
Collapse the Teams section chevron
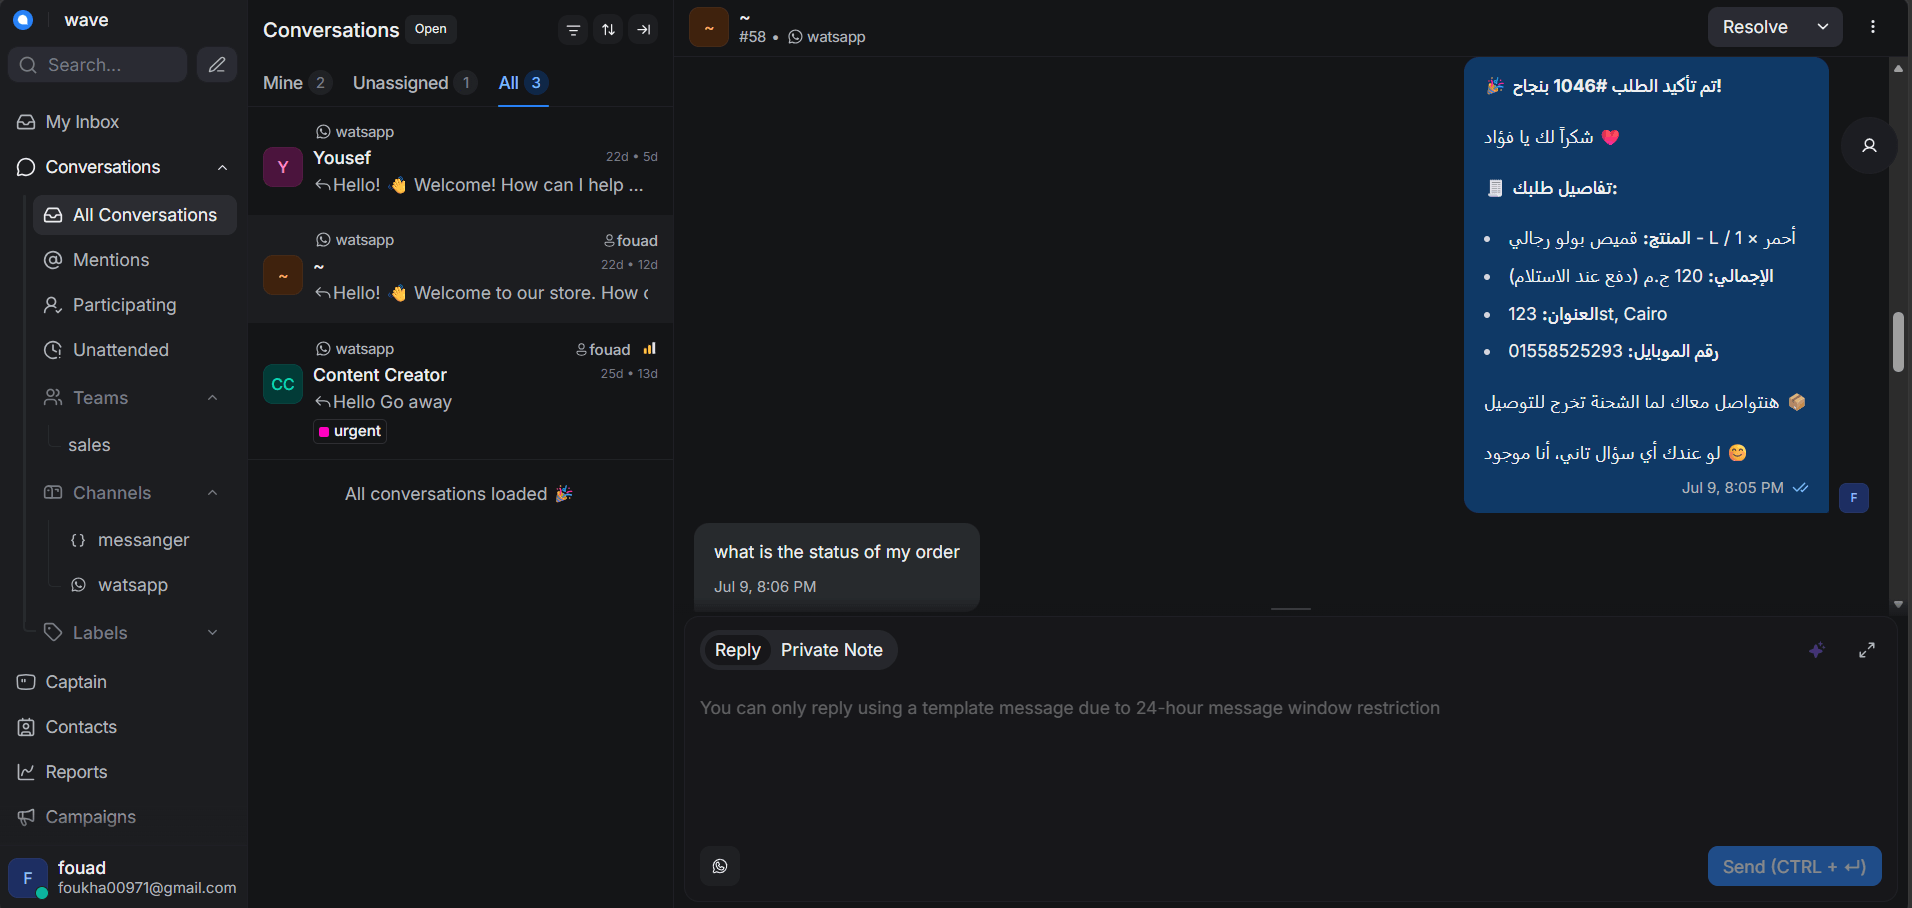[x=212, y=398]
